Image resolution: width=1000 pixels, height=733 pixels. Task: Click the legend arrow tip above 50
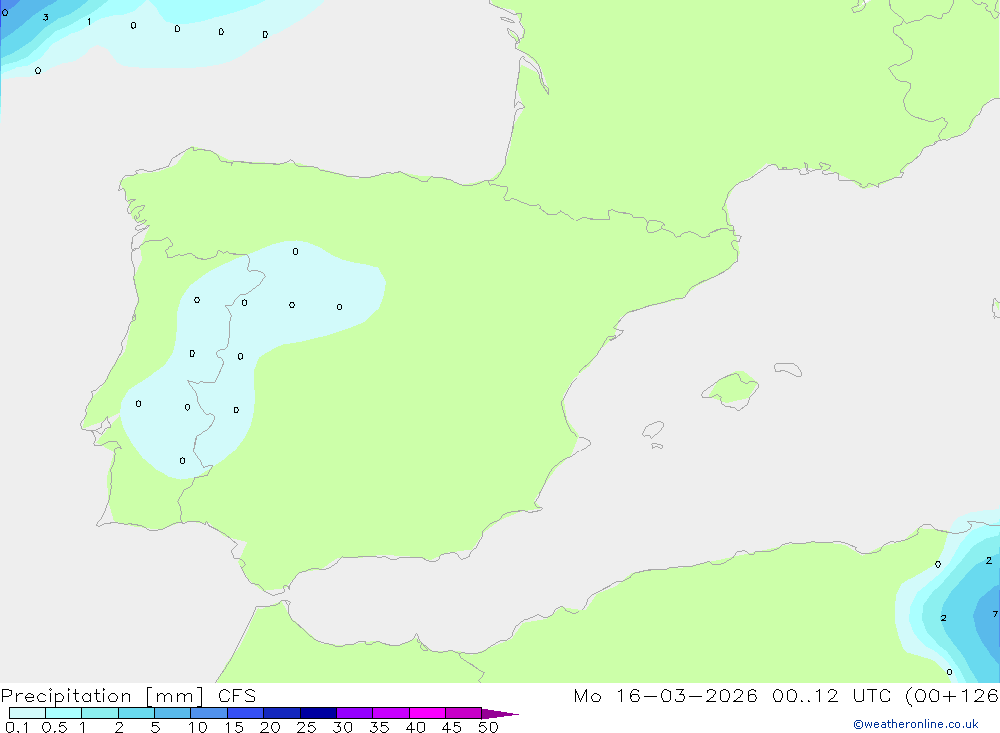[500, 714]
